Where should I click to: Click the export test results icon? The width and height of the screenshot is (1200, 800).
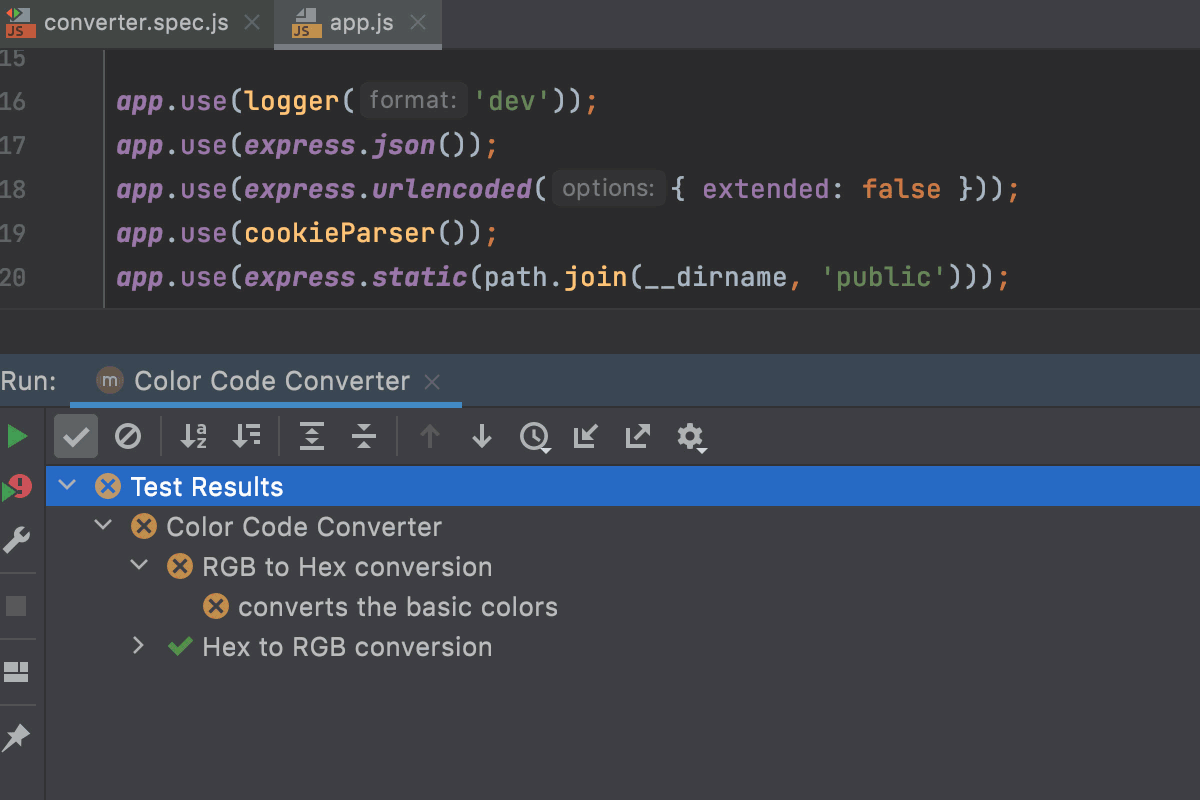click(x=637, y=436)
